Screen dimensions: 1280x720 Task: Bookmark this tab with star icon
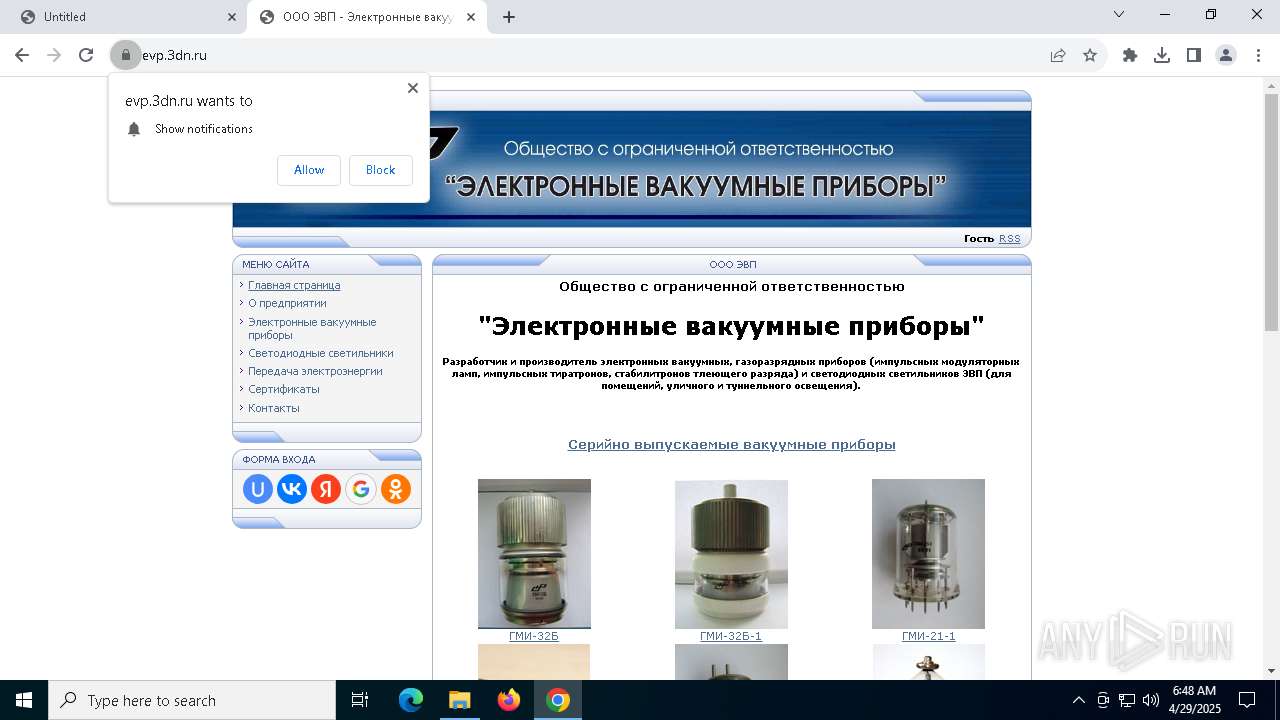1090,55
